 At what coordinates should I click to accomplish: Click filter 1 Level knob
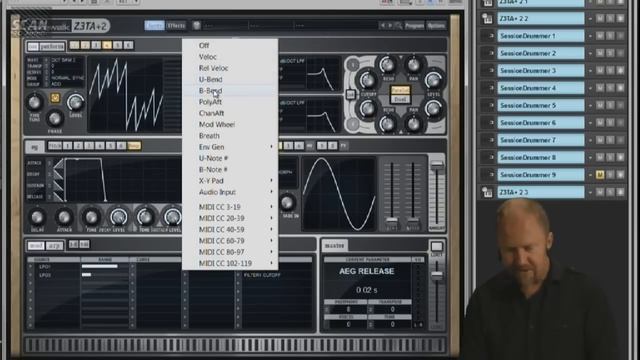point(433,80)
